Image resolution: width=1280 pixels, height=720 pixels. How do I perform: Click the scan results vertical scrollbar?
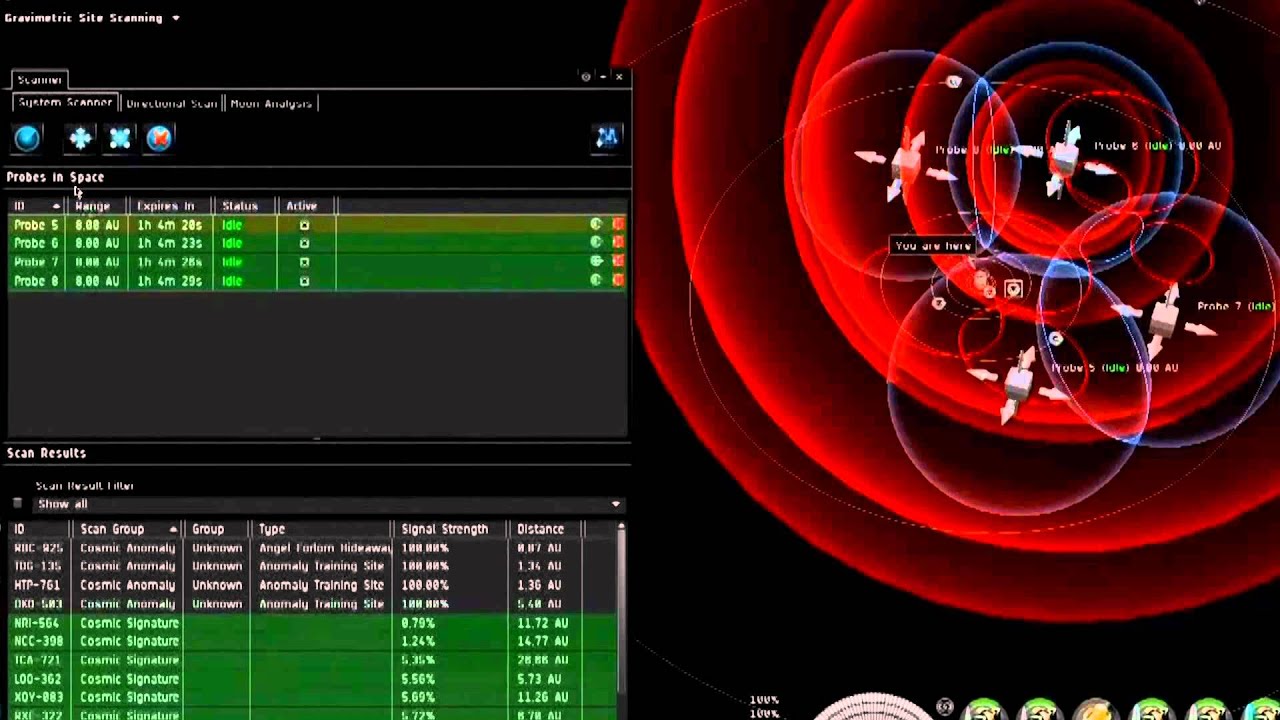click(x=621, y=610)
